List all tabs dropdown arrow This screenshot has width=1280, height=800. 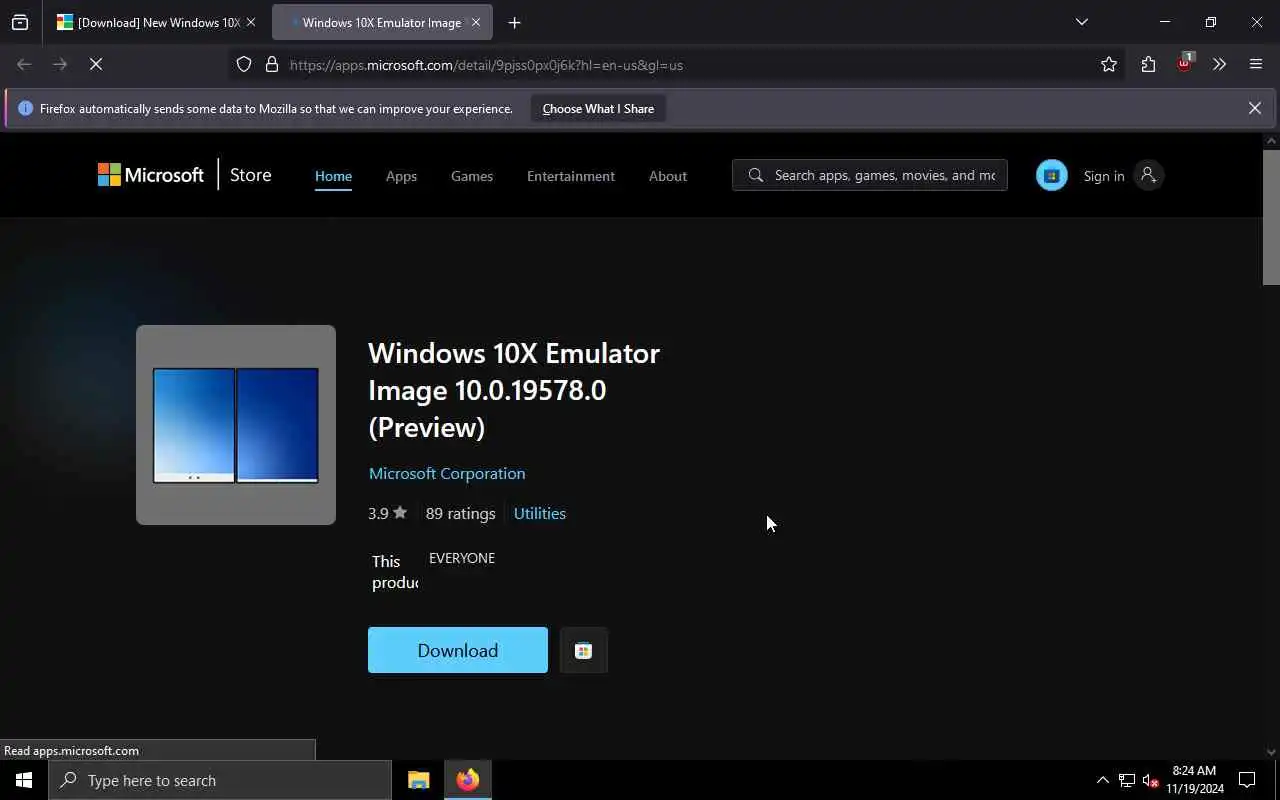pos(1081,22)
